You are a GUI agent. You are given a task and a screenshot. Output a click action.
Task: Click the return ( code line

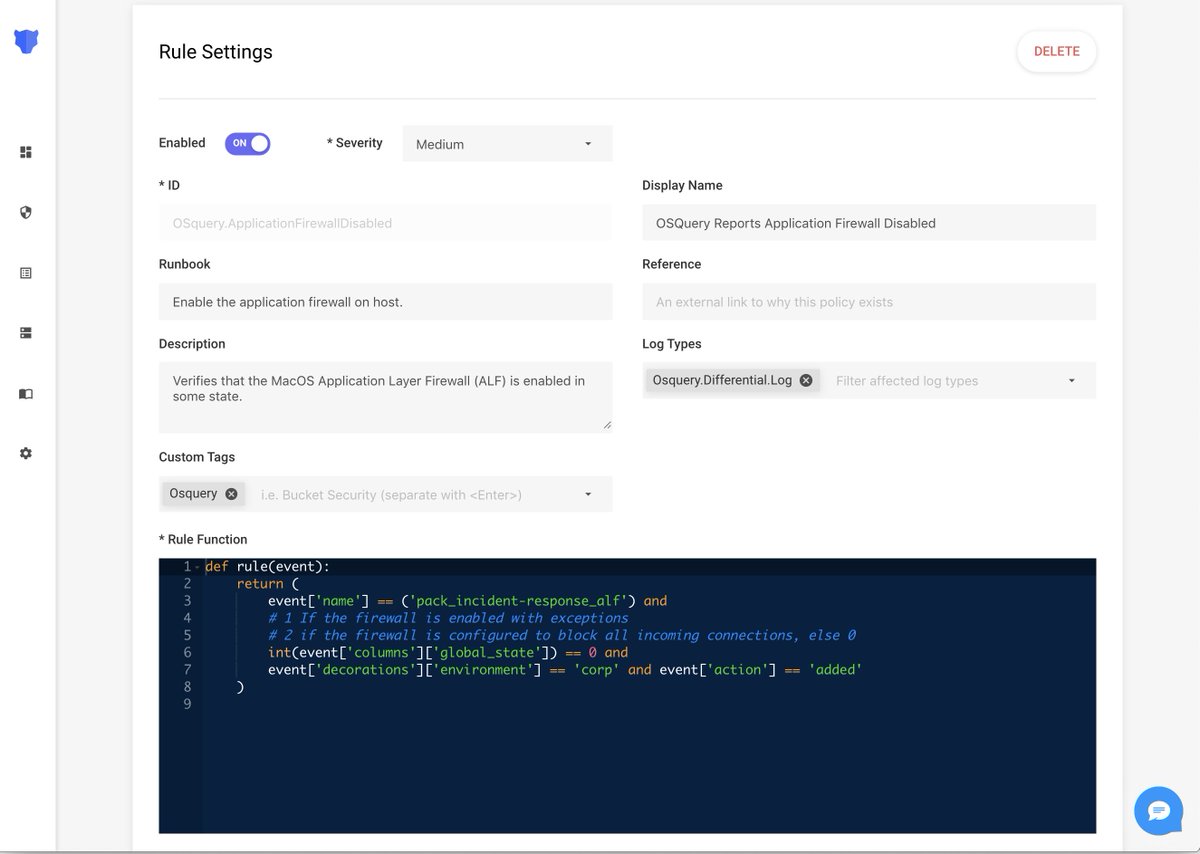[268, 584]
